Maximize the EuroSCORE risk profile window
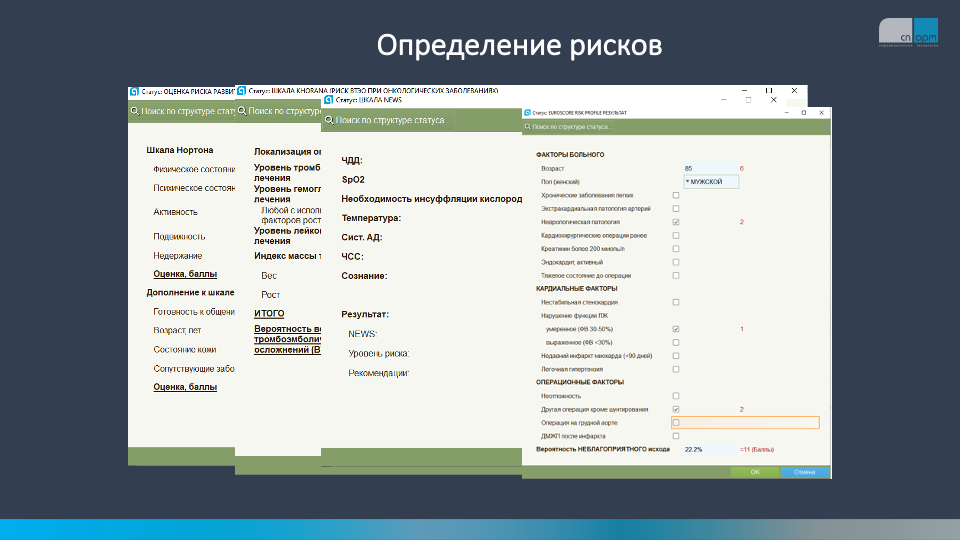The width and height of the screenshot is (960, 540). [804, 113]
